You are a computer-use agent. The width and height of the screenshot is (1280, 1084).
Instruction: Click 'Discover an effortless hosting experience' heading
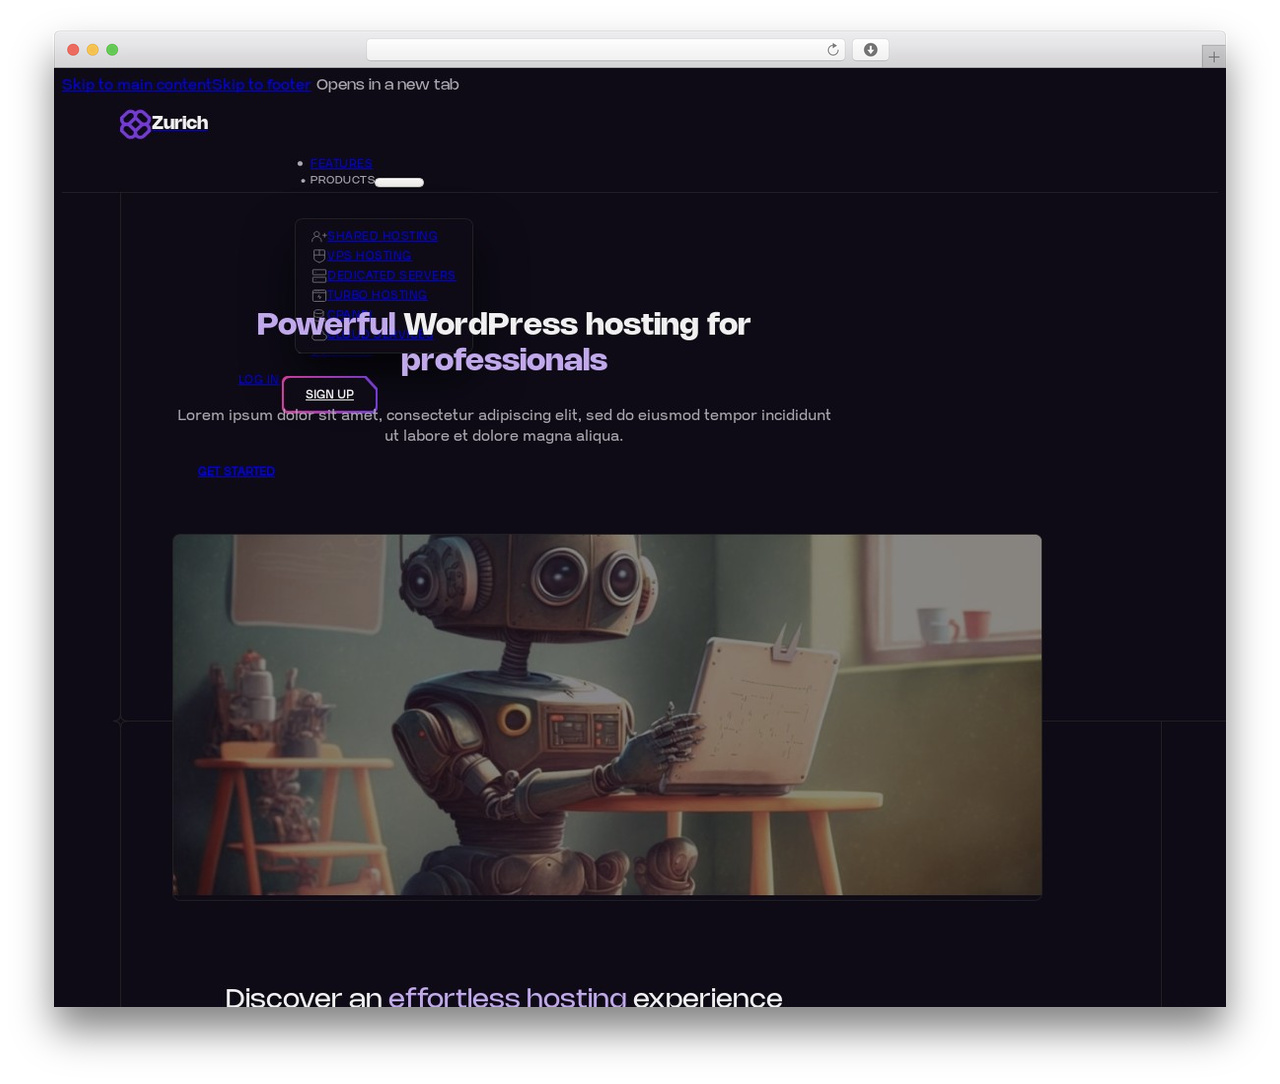point(504,996)
